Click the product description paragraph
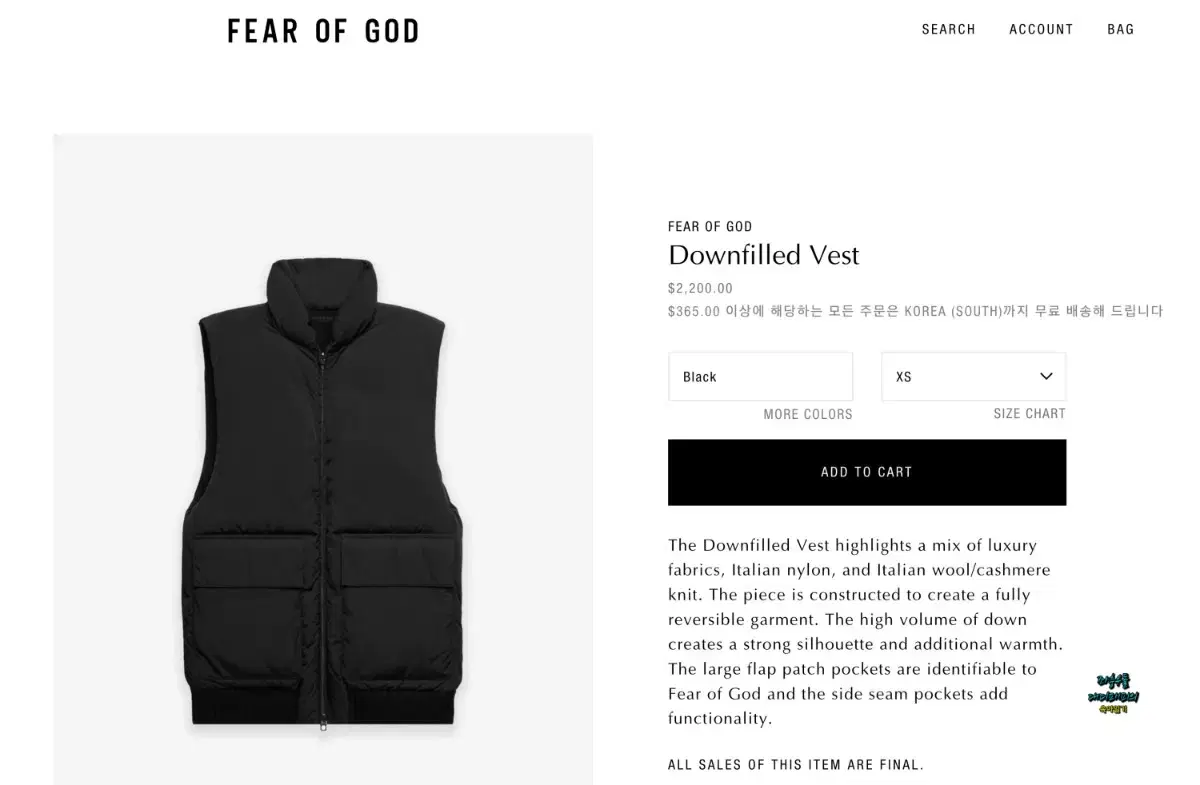The image size is (1200, 785). tap(866, 632)
